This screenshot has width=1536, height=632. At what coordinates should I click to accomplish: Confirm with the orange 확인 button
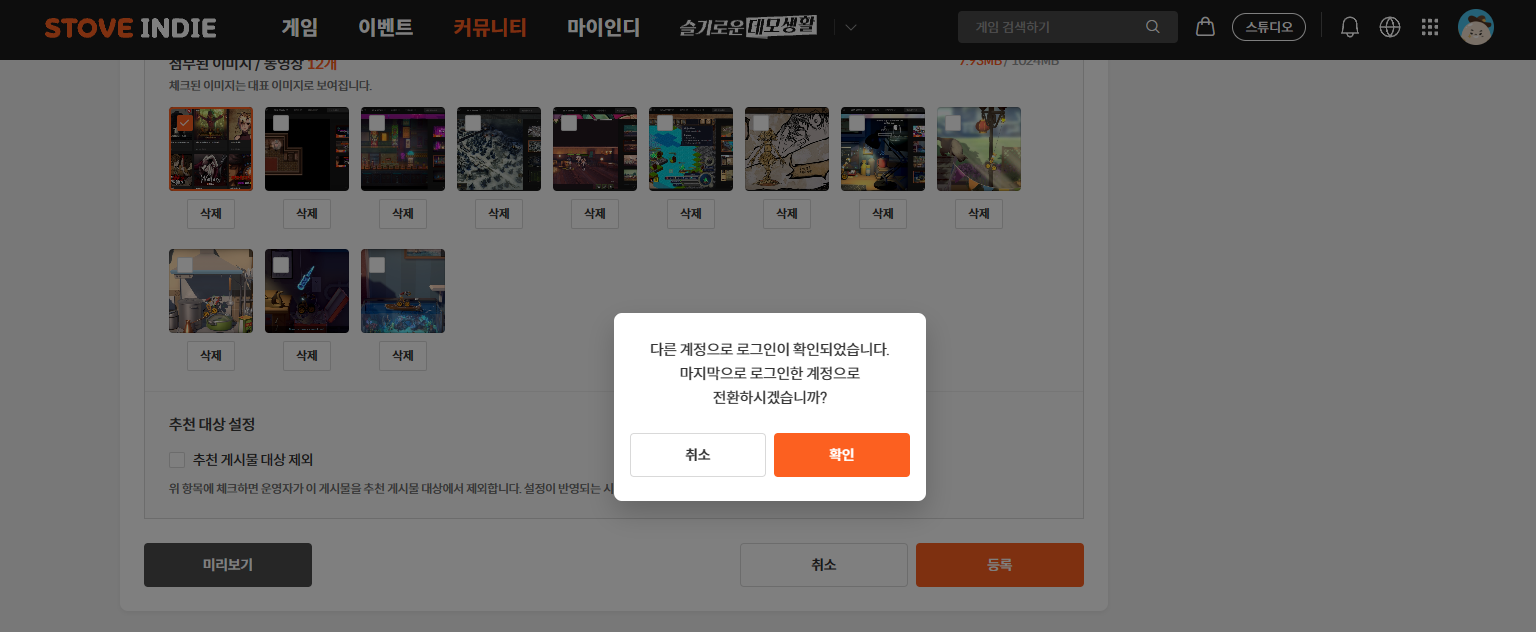(x=841, y=455)
